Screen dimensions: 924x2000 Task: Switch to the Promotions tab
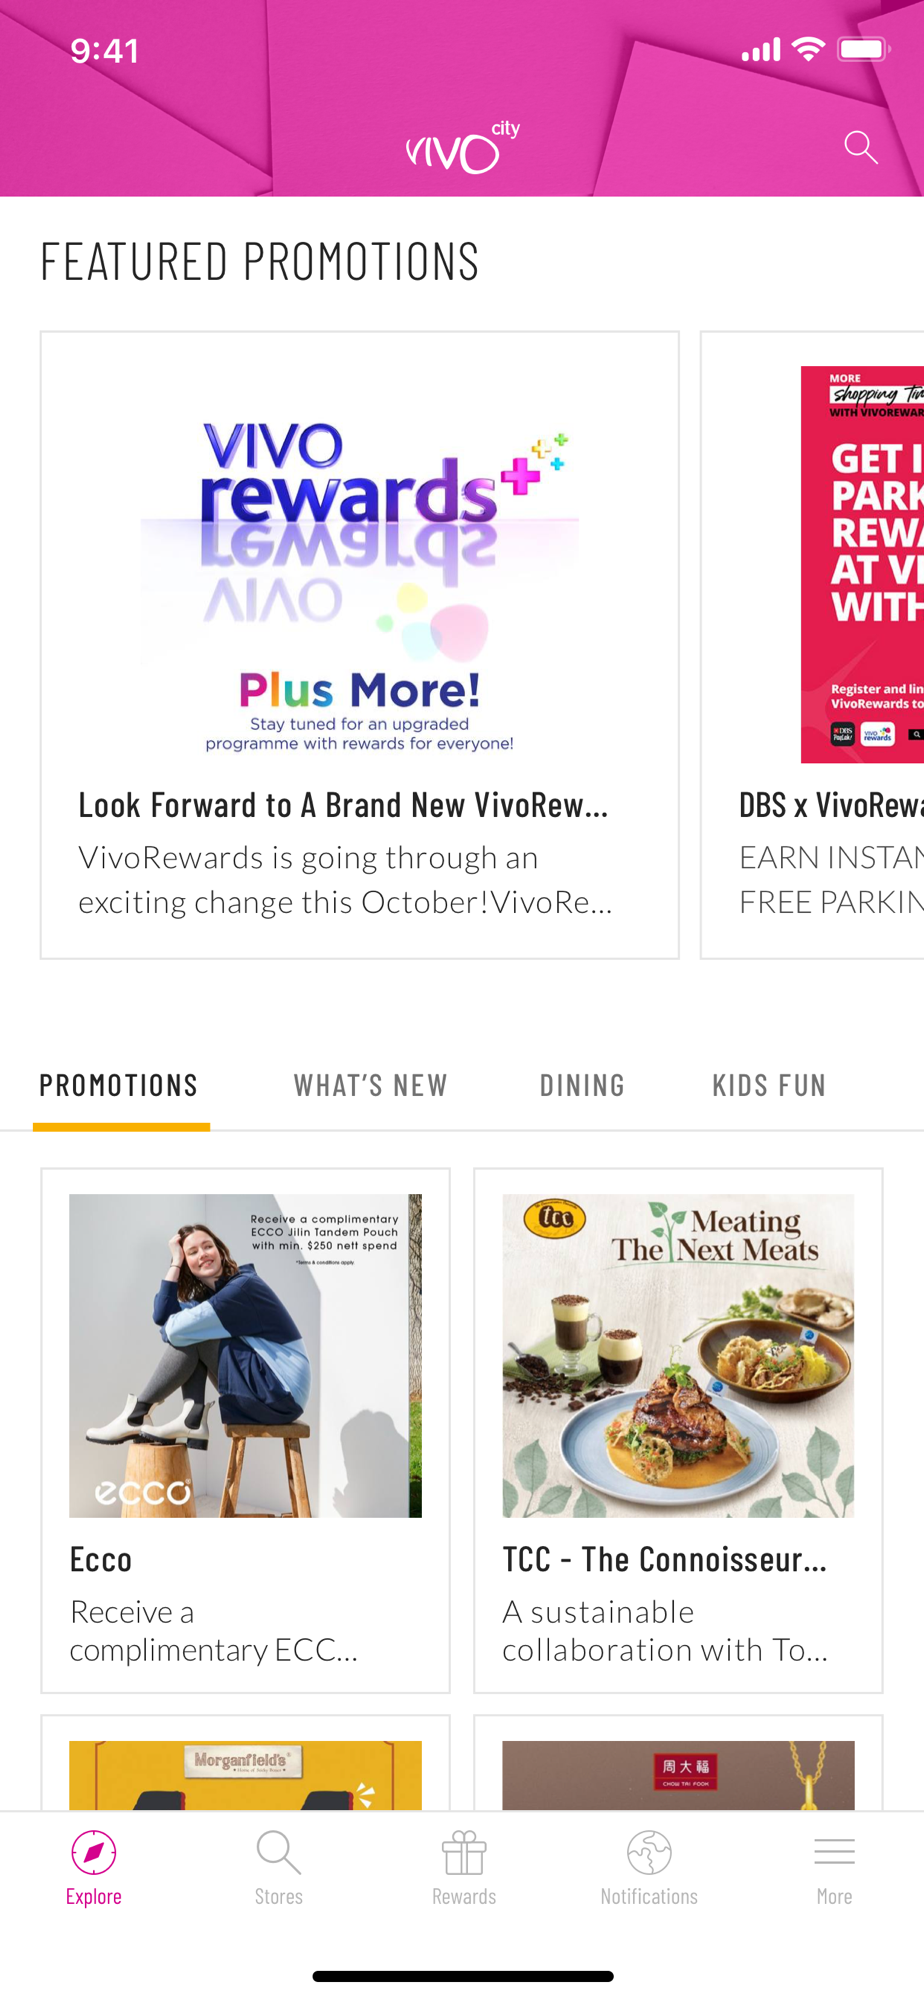click(119, 1085)
